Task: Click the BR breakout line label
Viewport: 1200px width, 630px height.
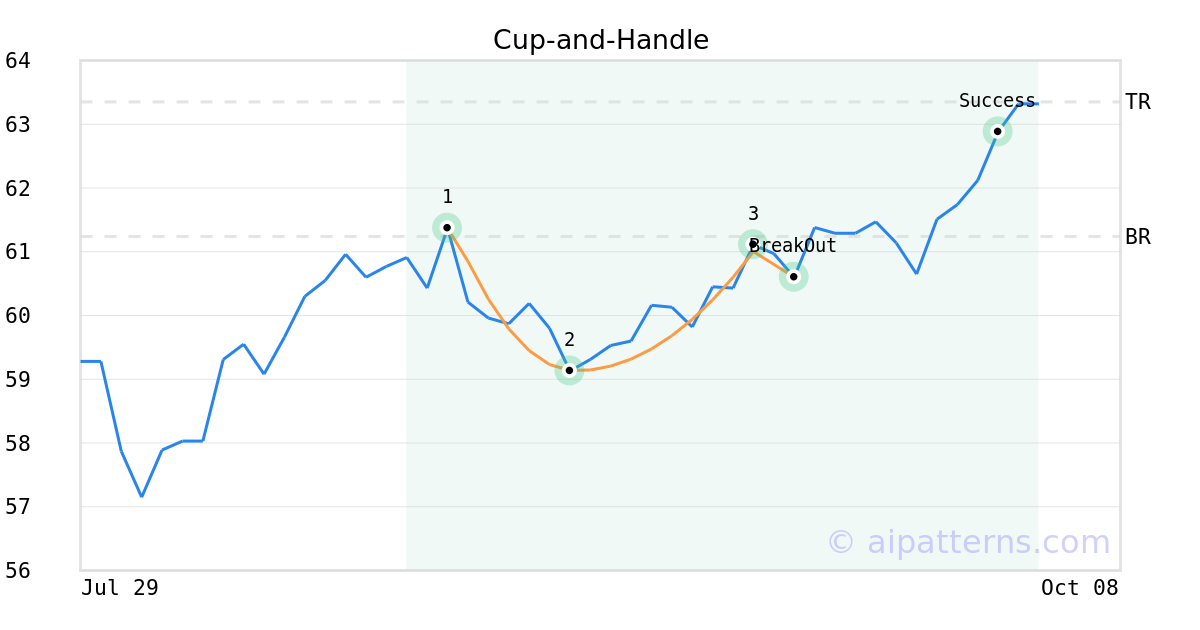Action: point(1138,237)
